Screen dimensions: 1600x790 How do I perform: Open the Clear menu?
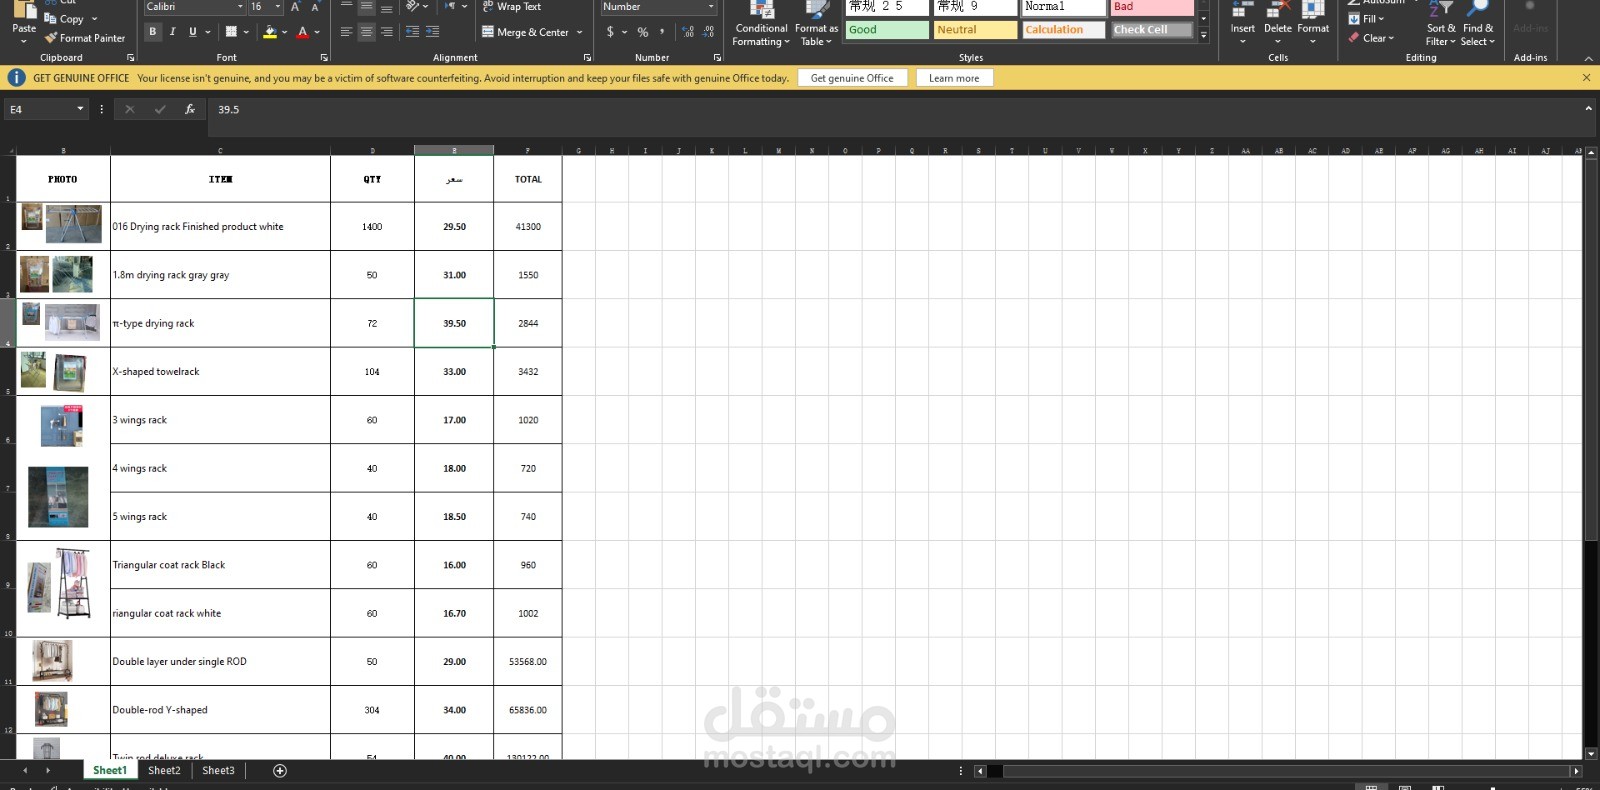tap(1371, 38)
